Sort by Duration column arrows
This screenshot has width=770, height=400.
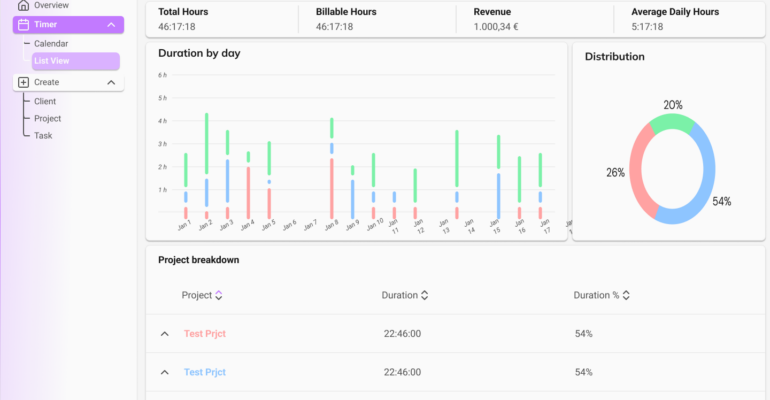click(425, 295)
